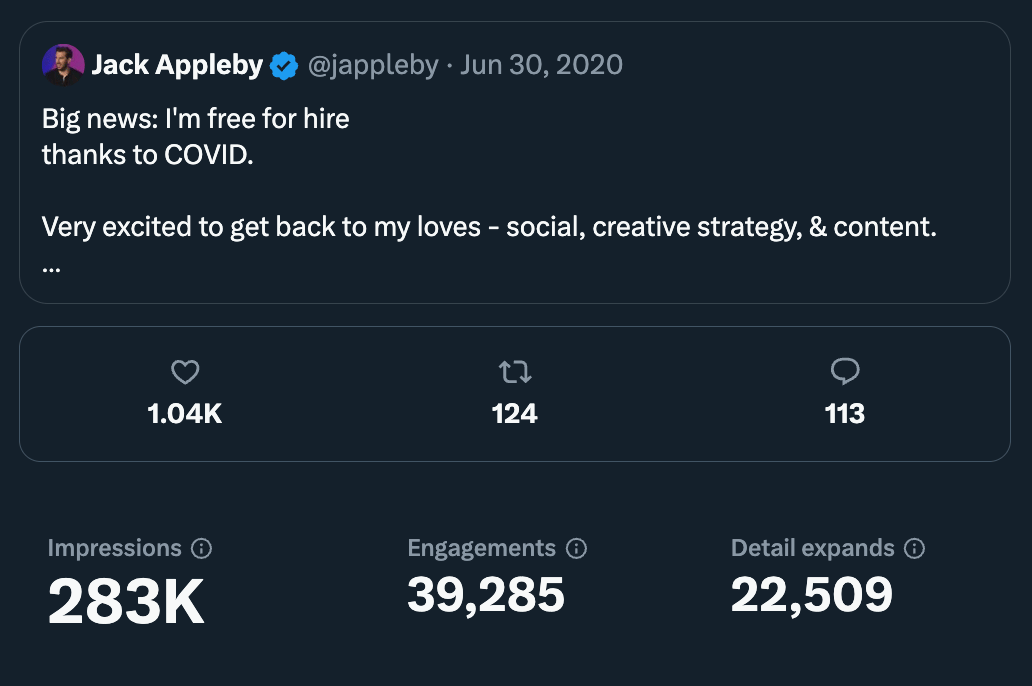Click Jack Appleby's profile avatar
Image resolution: width=1032 pixels, height=686 pixels.
coord(62,65)
